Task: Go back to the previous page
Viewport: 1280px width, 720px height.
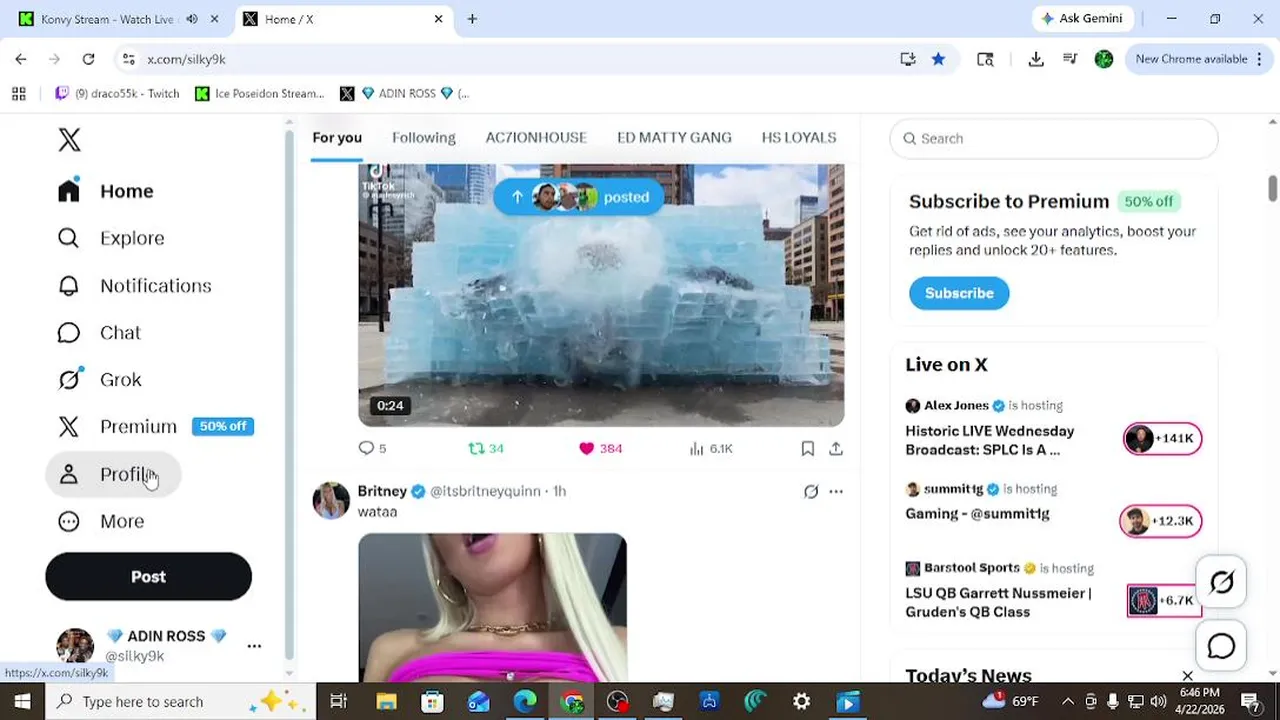Action: pyautogui.click(x=21, y=59)
